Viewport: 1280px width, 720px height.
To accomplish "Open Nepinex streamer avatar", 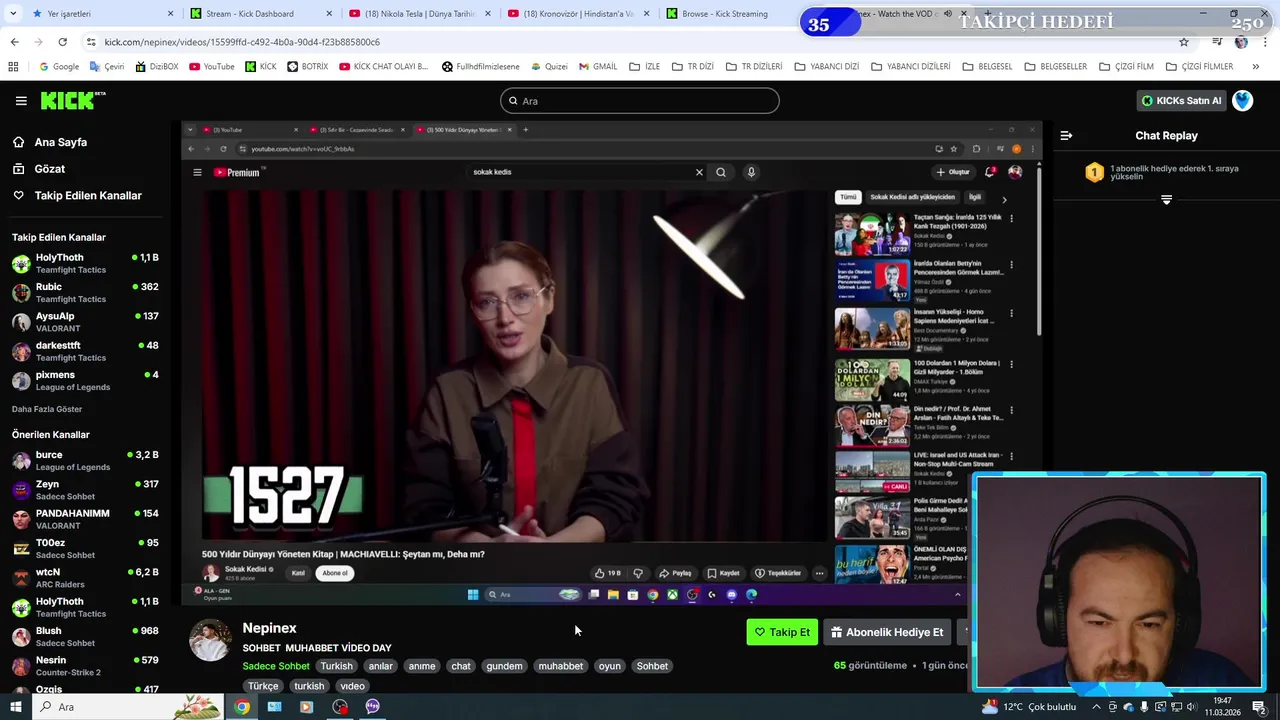I will (210, 641).
